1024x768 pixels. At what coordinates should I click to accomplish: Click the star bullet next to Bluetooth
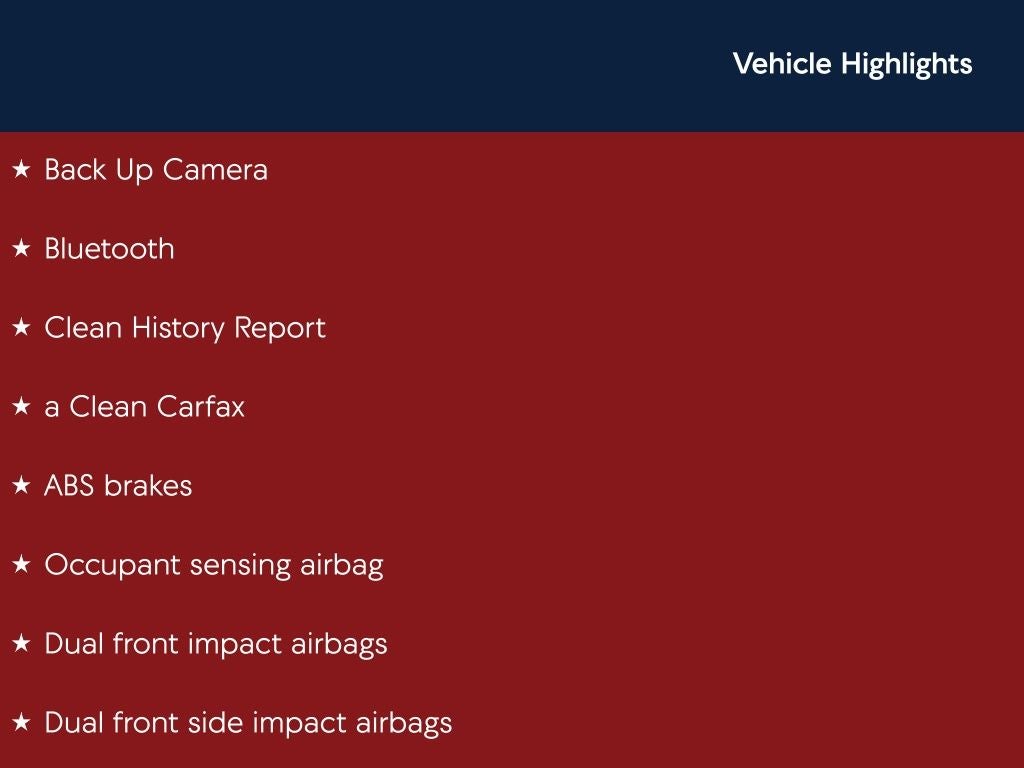(x=21, y=249)
